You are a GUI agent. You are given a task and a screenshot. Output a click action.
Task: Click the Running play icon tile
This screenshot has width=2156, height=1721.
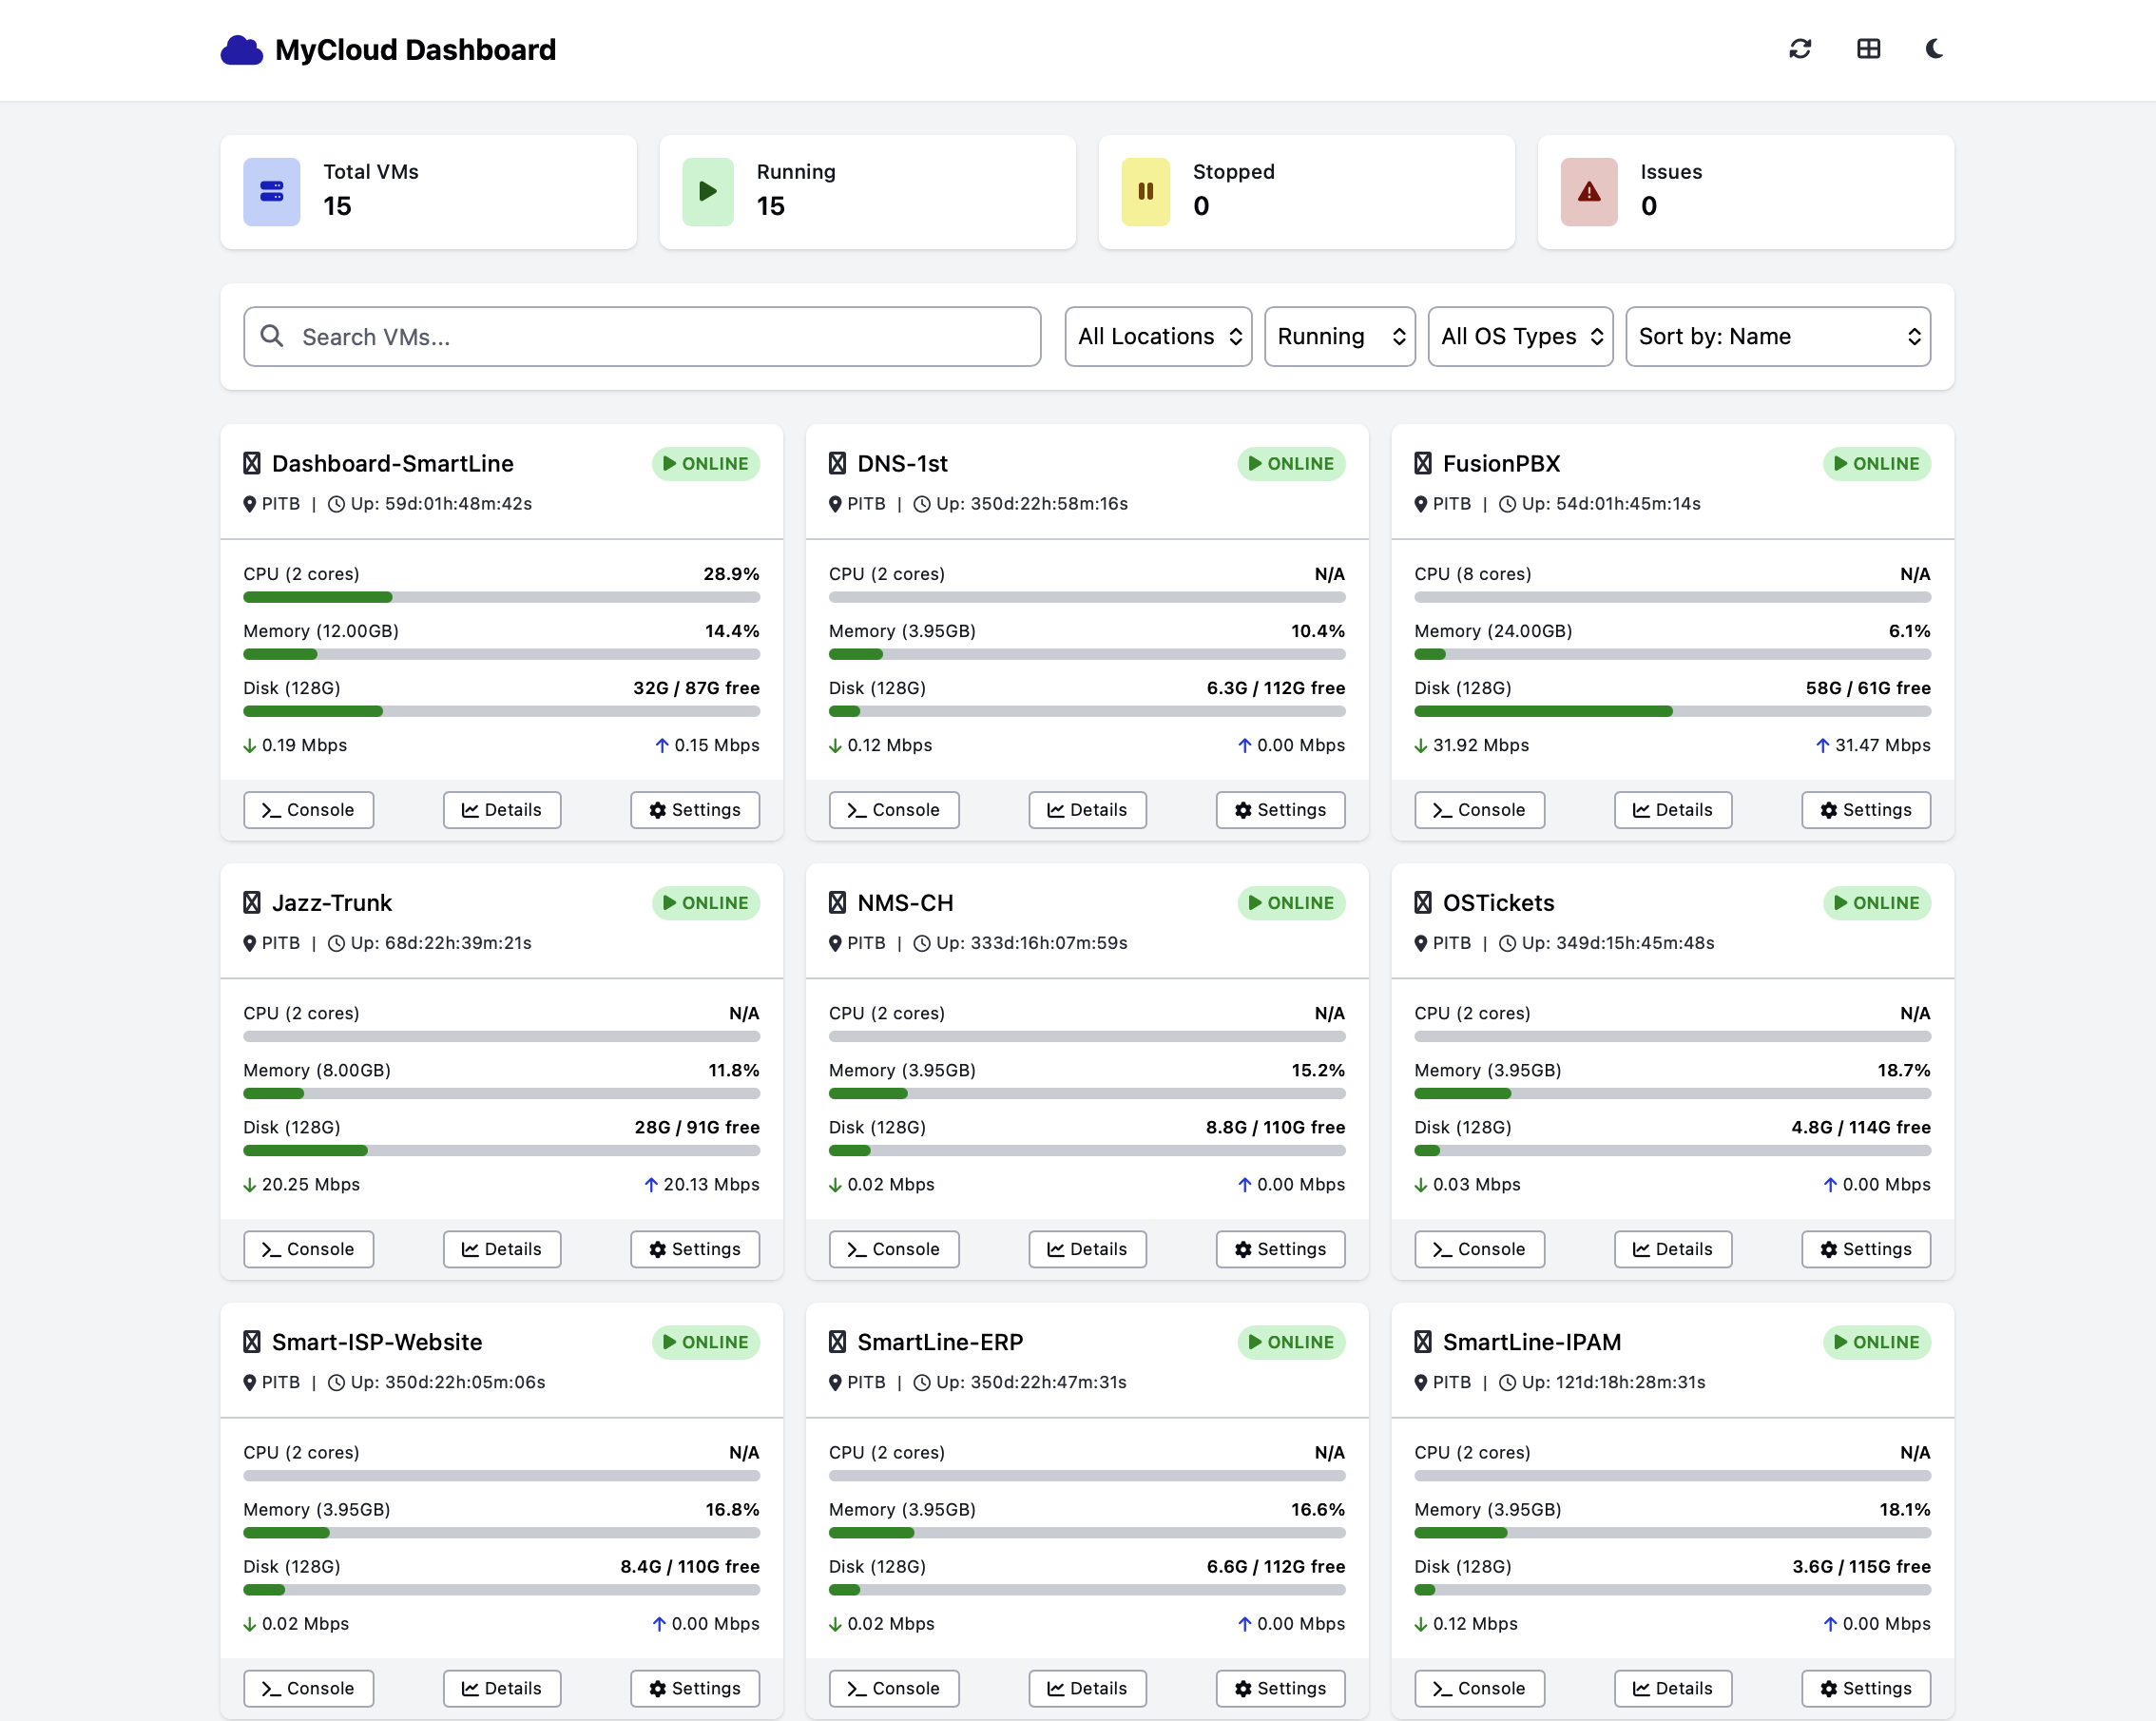coord(708,191)
